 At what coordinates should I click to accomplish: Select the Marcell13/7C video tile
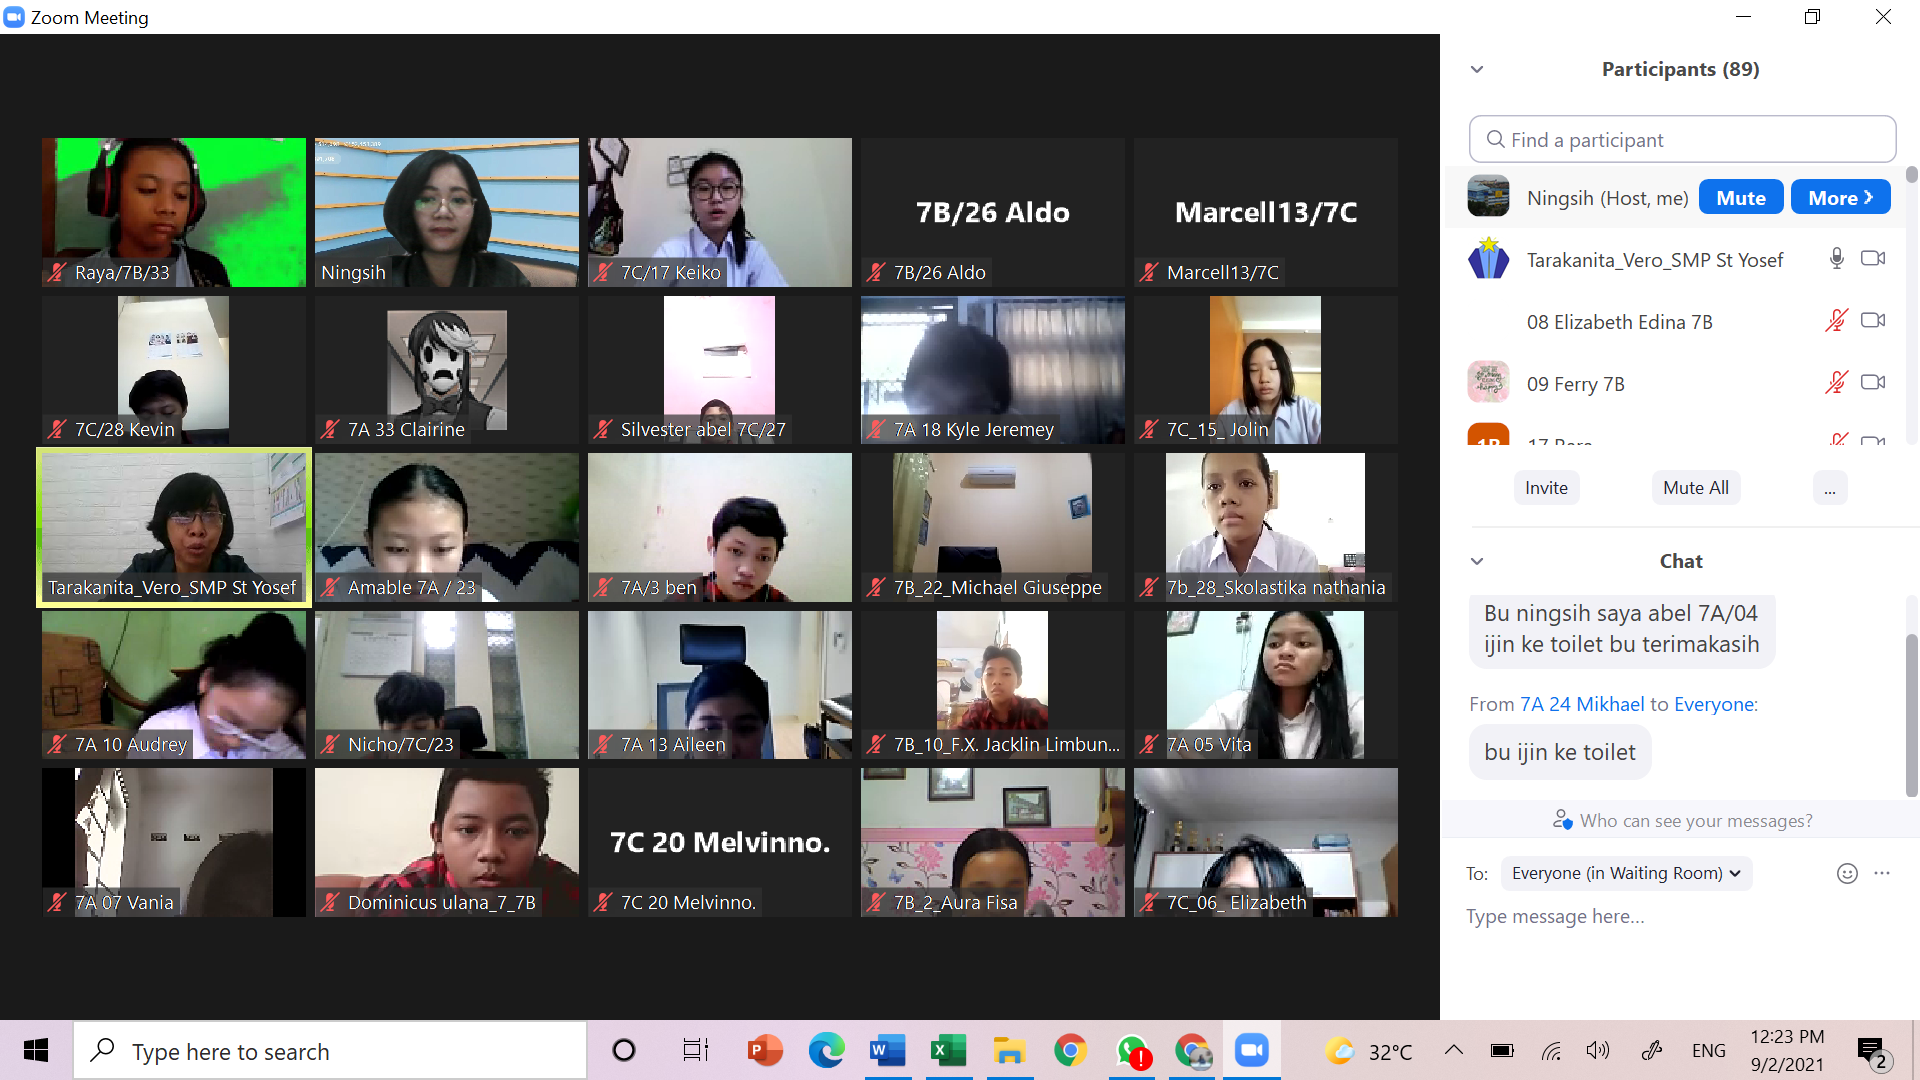(x=1266, y=212)
